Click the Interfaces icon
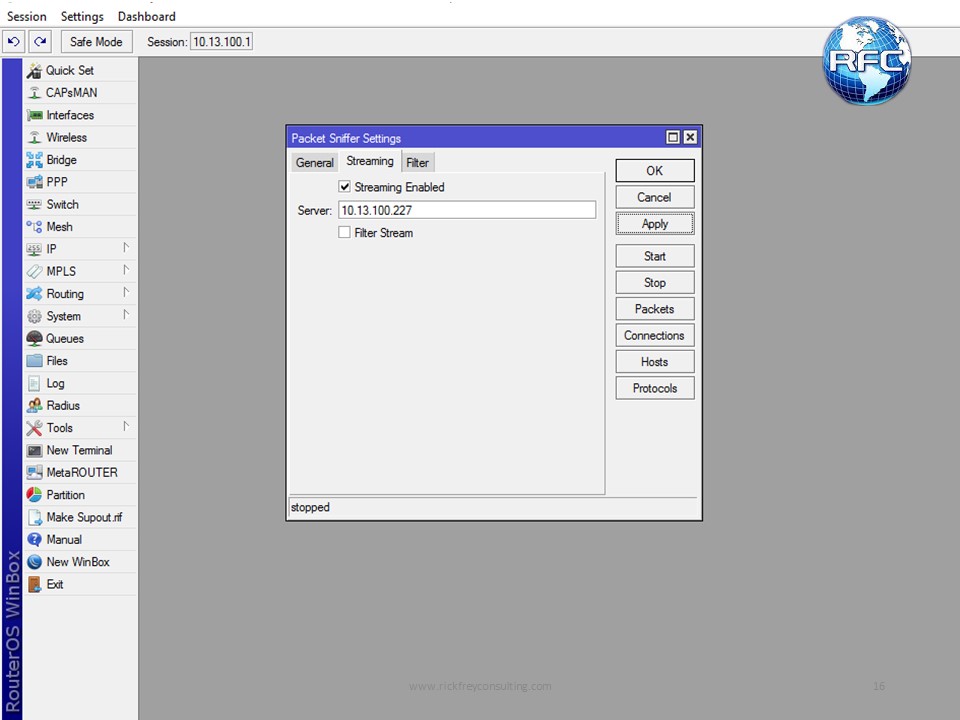Viewport: 960px width, 720px height. click(34, 115)
